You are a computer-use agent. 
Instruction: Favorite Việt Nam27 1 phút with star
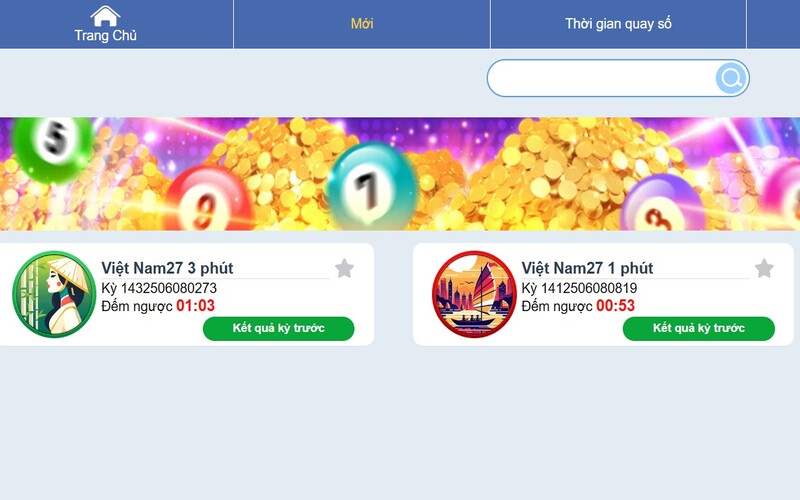coord(764,268)
